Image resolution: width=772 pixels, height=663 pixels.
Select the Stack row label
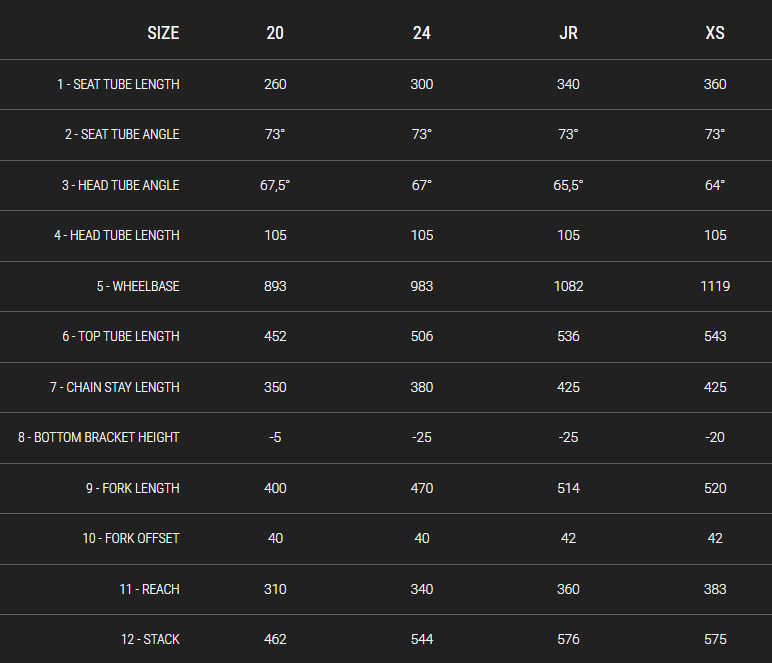tap(149, 639)
